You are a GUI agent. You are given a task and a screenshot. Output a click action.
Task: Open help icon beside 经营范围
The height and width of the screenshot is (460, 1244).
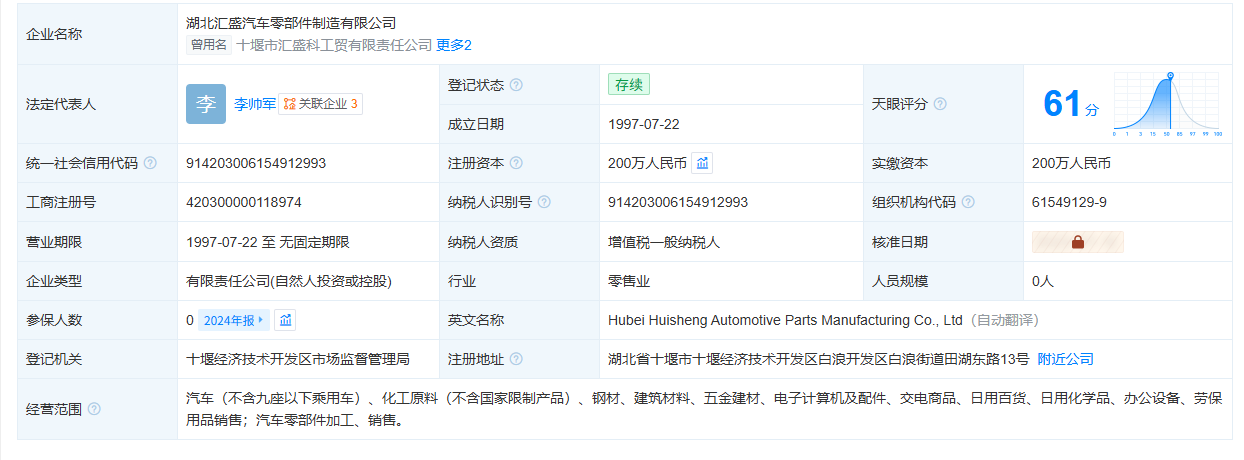point(94,409)
